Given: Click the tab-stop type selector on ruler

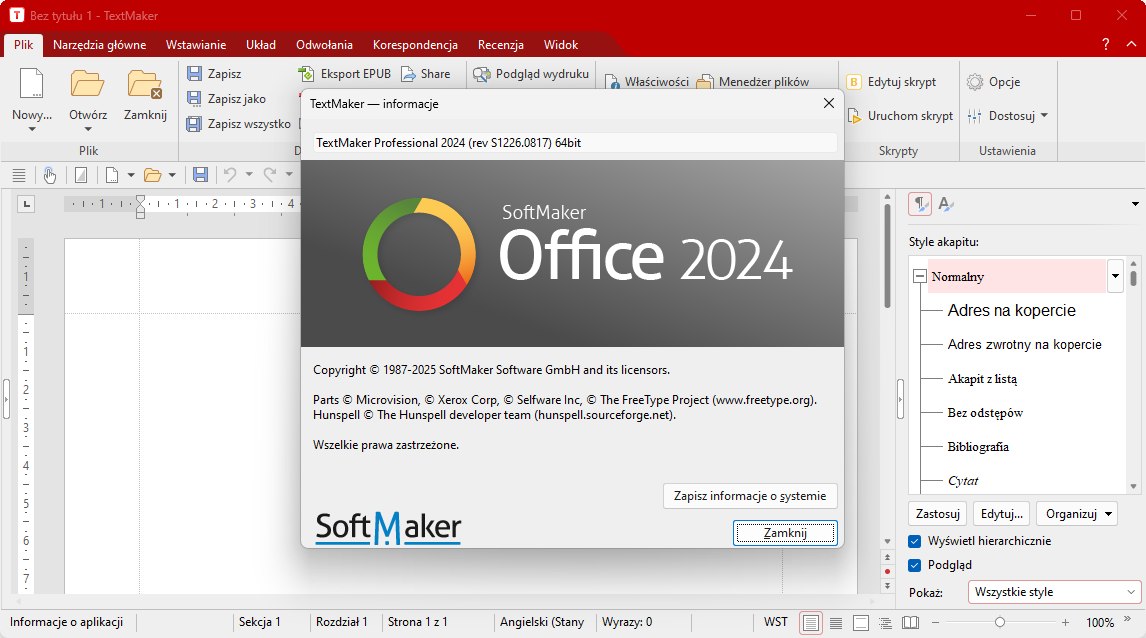Looking at the screenshot, I should [x=26, y=204].
